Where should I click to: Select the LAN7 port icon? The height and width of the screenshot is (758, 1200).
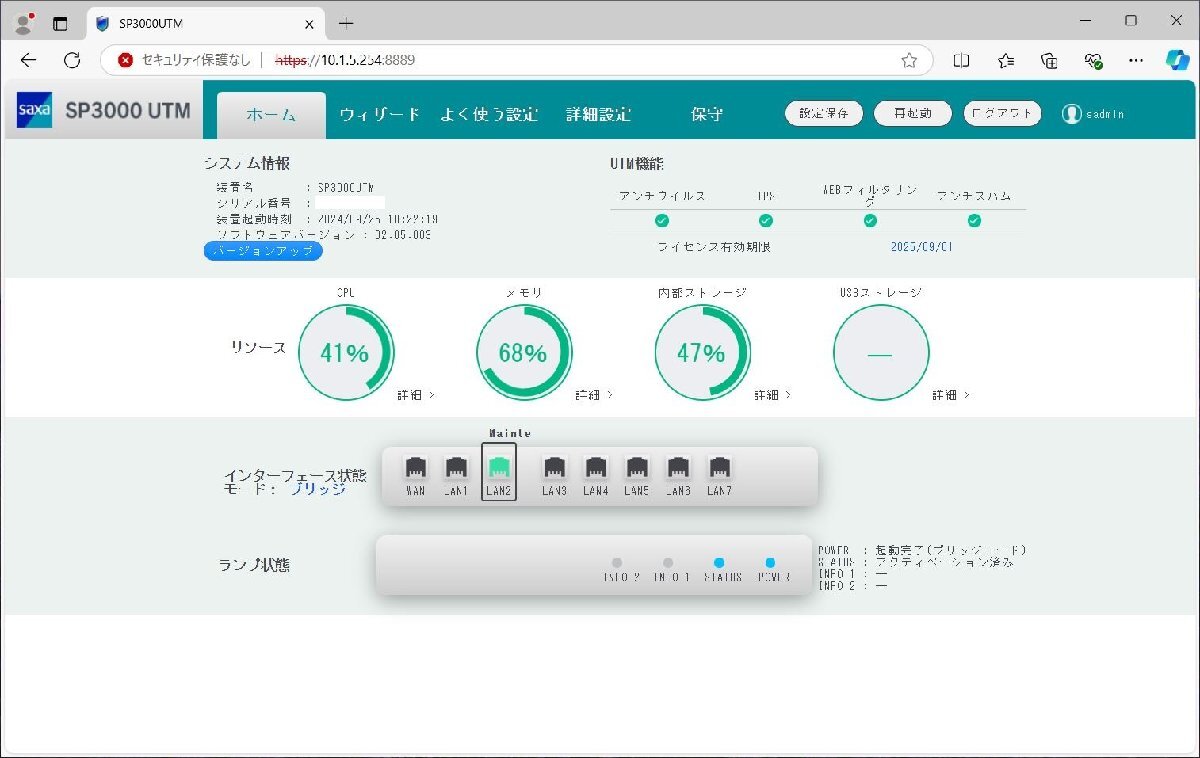[x=719, y=468]
